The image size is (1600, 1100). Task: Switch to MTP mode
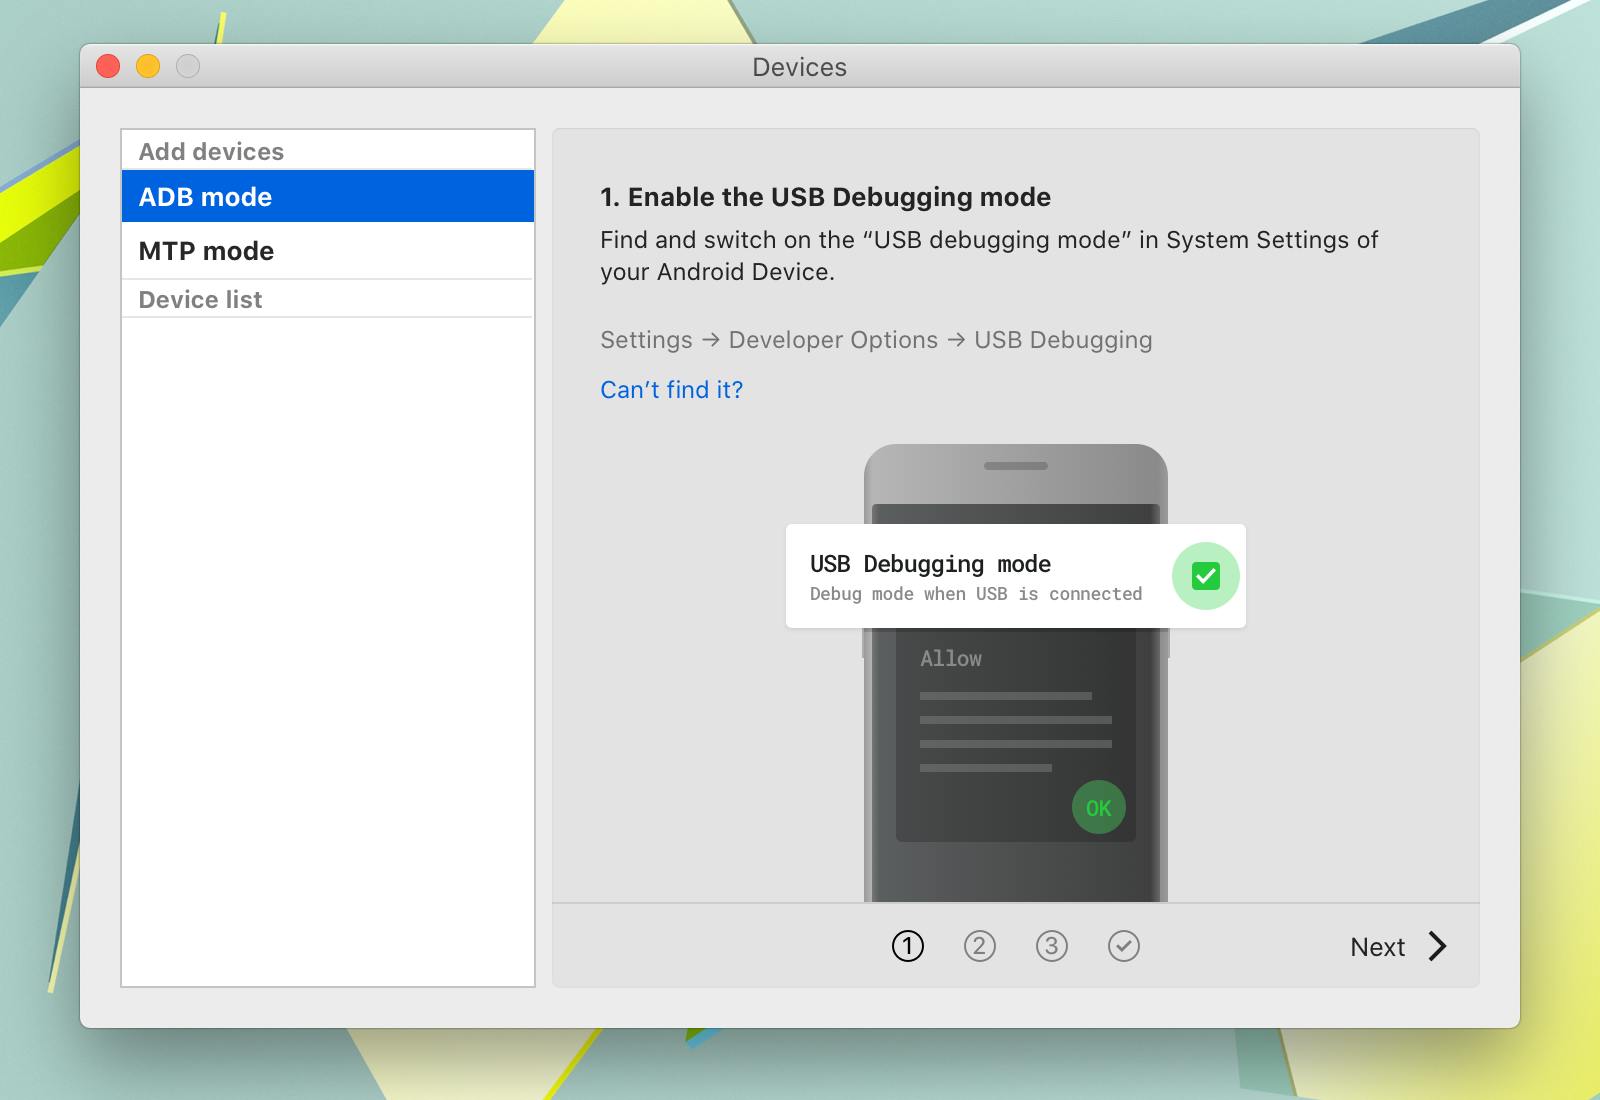coord(328,251)
